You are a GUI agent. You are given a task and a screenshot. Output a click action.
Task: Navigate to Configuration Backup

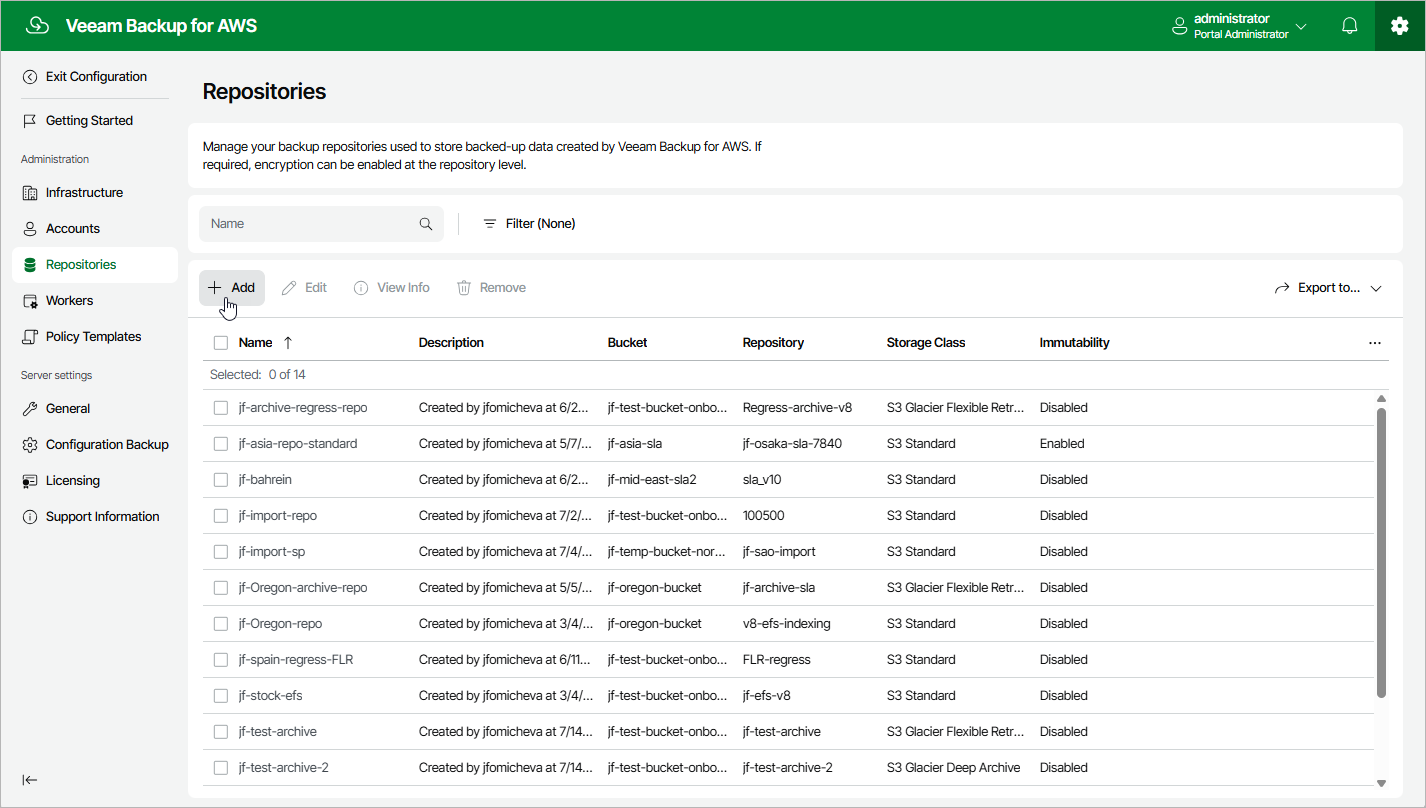[95, 445]
